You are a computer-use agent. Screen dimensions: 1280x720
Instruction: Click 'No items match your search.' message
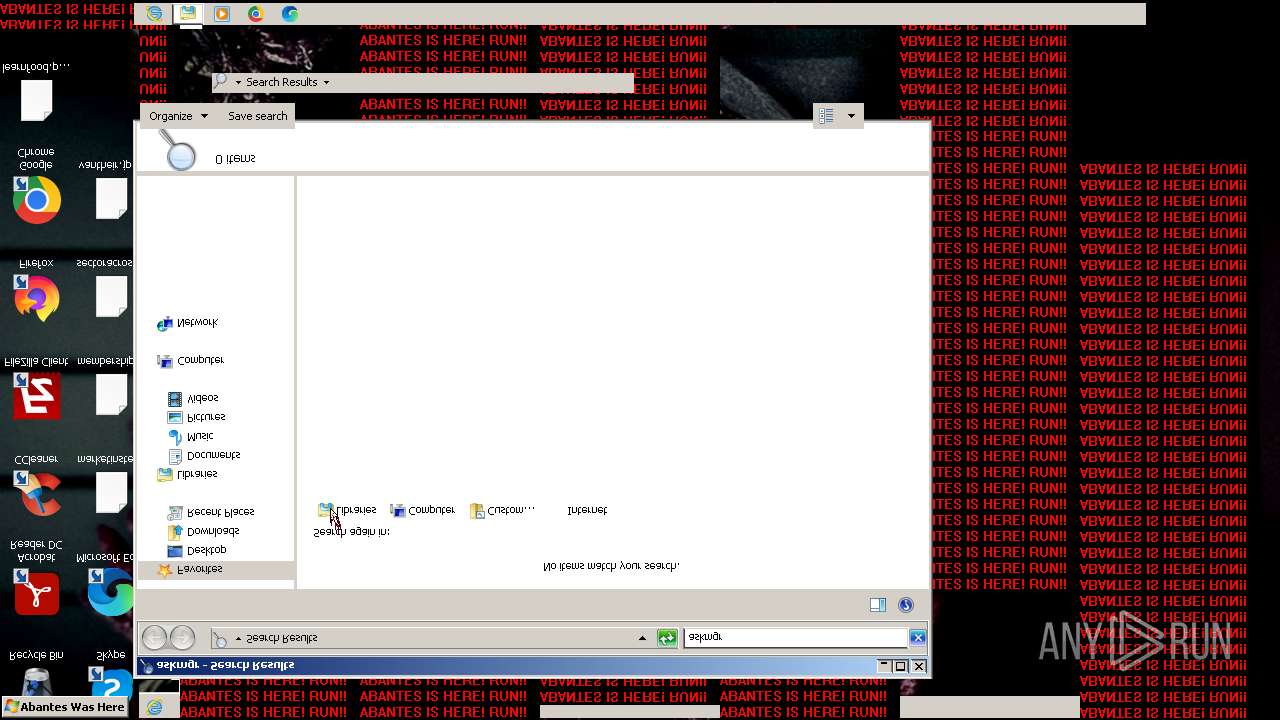611,566
